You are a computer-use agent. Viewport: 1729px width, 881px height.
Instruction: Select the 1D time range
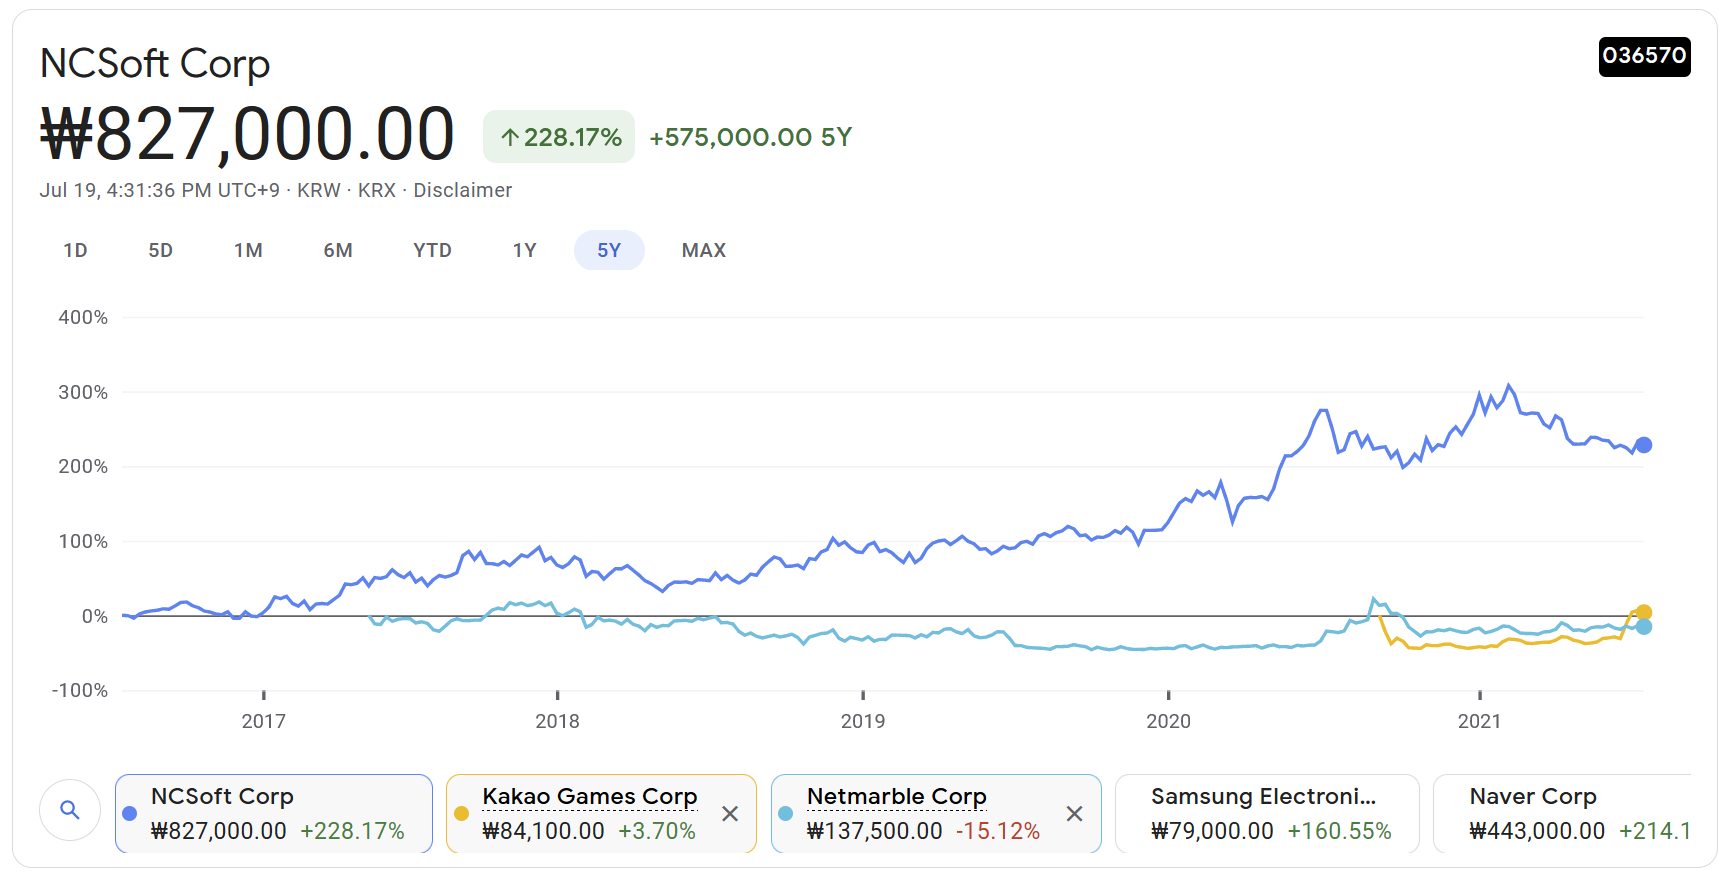click(75, 250)
